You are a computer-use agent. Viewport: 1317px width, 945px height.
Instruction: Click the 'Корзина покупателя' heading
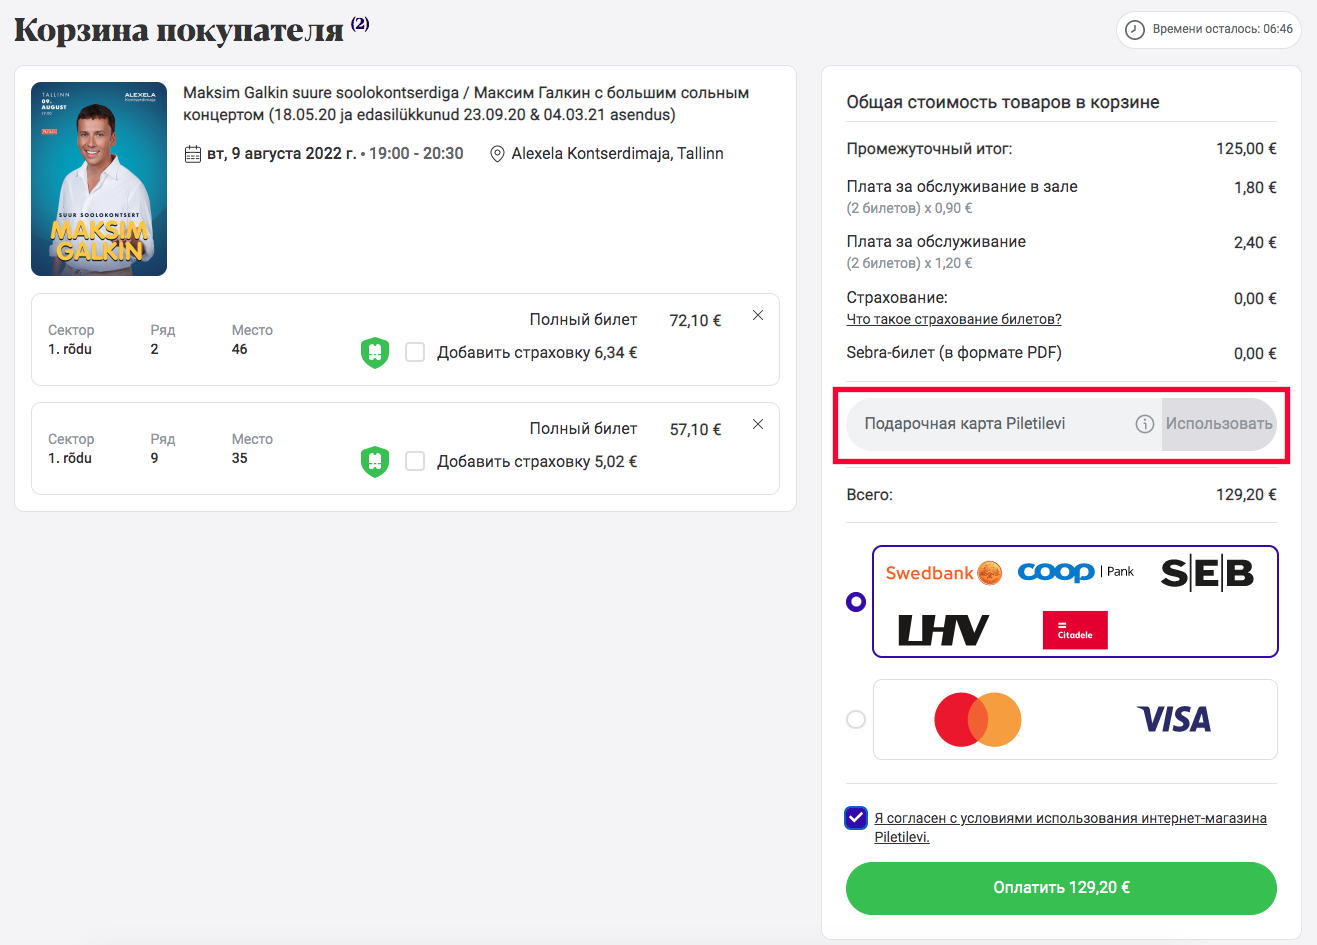coord(179,30)
